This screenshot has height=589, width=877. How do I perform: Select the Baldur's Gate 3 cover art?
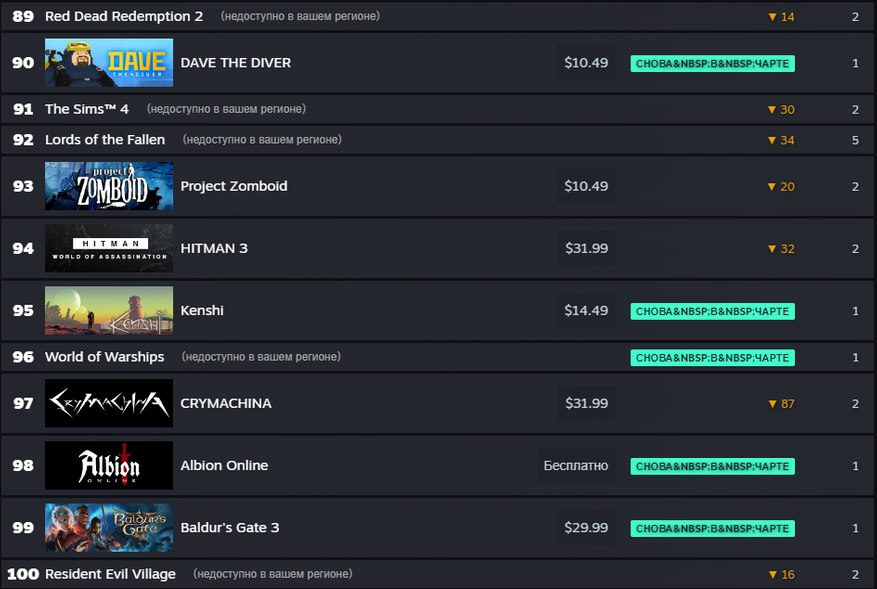coord(108,528)
